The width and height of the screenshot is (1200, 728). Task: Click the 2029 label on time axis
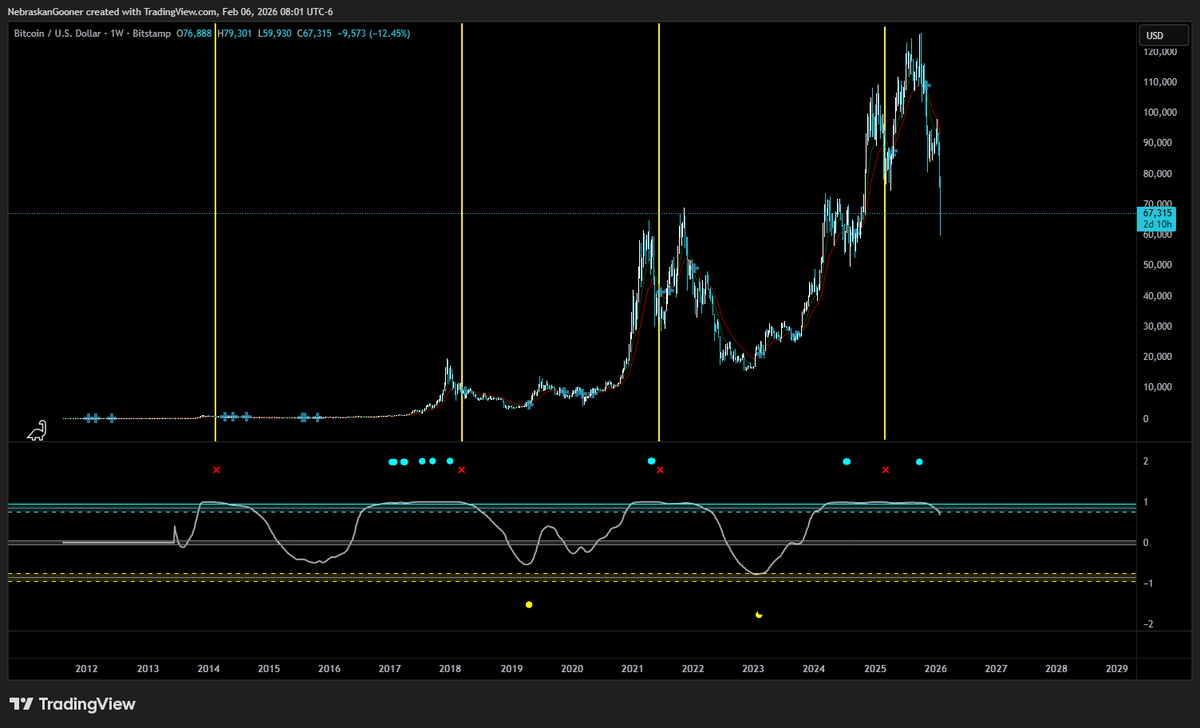pyautogui.click(x=1117, y=669)
